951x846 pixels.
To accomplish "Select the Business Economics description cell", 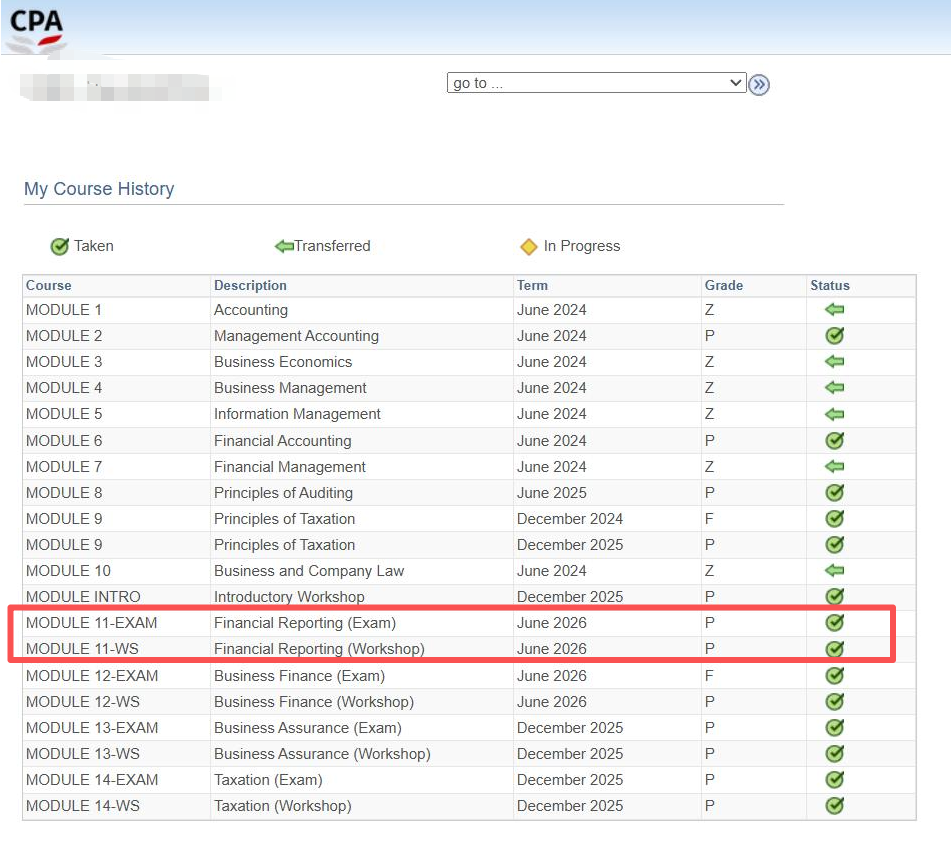I will (x=362, y=362).
